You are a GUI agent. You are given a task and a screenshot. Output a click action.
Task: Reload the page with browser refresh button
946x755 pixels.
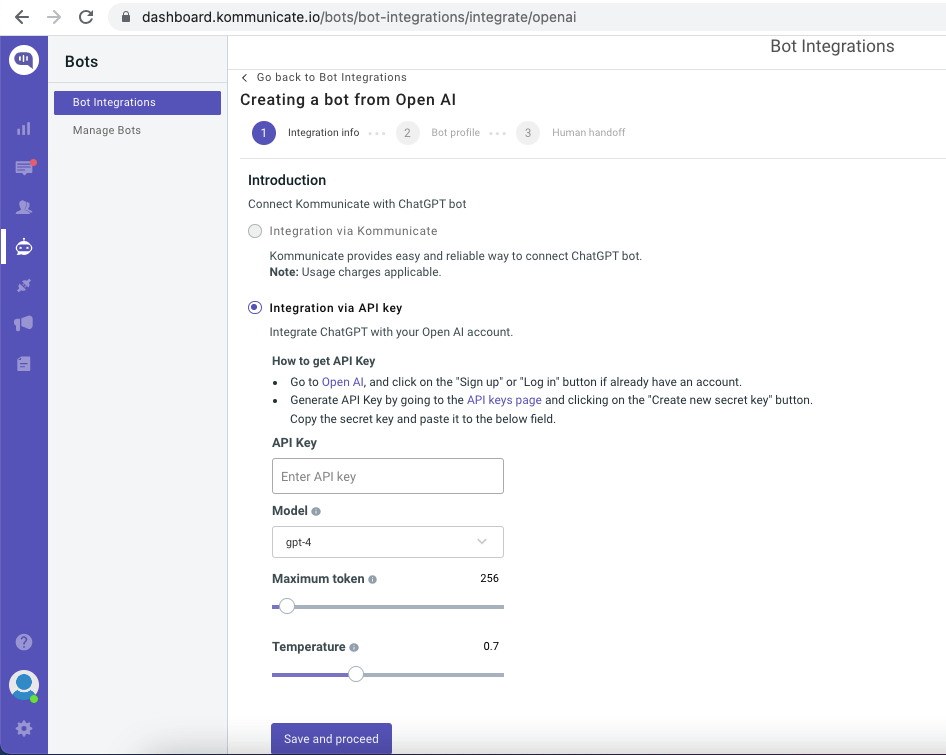pyautogui.click(x=86, y=17)
